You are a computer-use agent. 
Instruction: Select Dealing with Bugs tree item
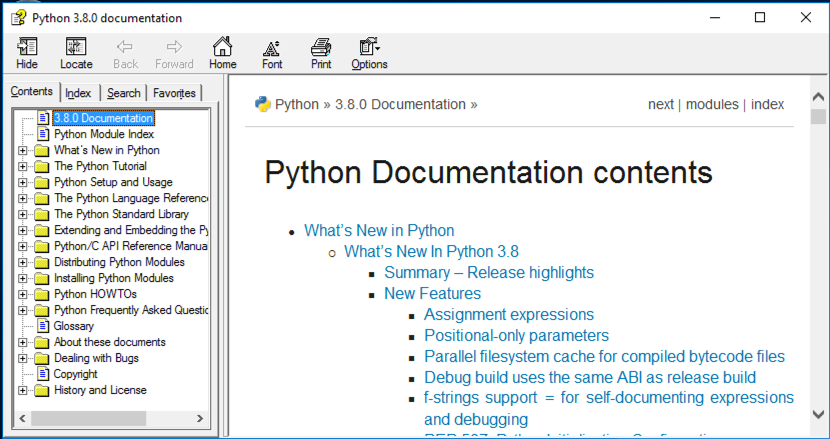tap(96, 358)
